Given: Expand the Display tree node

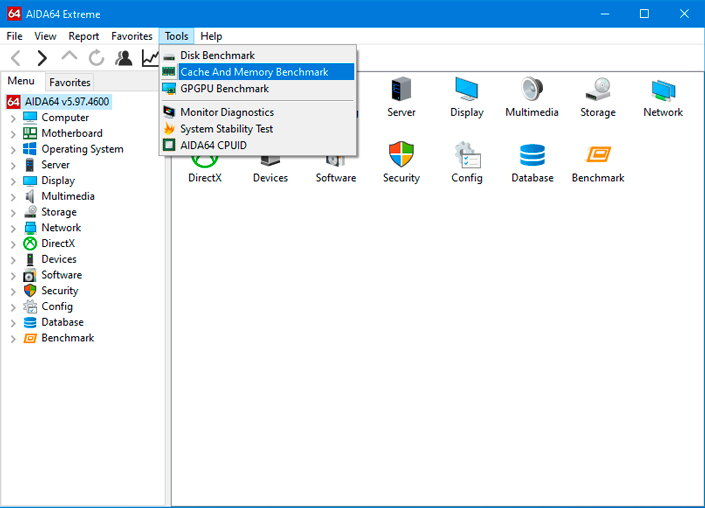Looking at the screenshot, I should (x=13, y=181).
